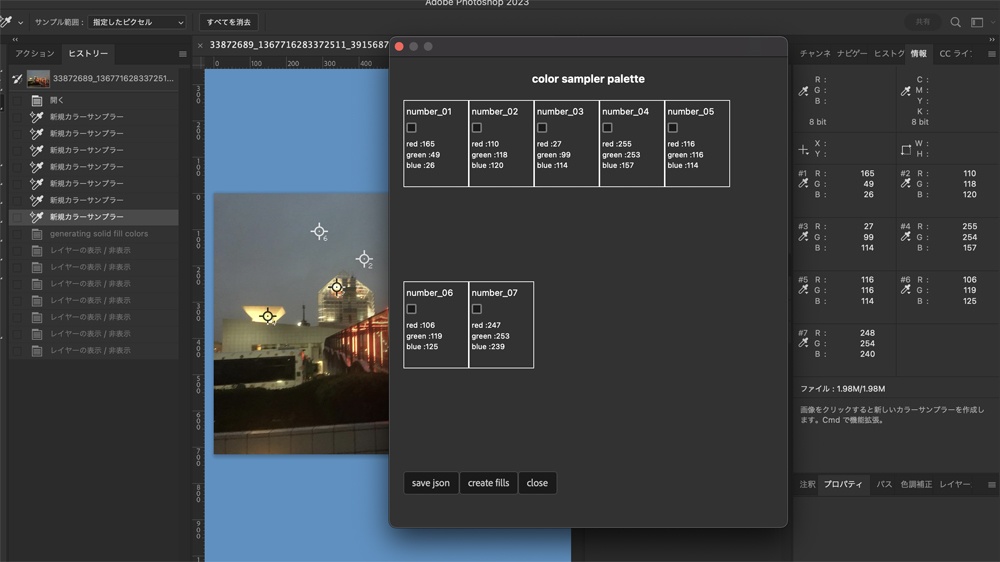Click the XY crosshair icon in Info panel
The width and height of the screenshot is (1000, 562).
click(804, 150)
